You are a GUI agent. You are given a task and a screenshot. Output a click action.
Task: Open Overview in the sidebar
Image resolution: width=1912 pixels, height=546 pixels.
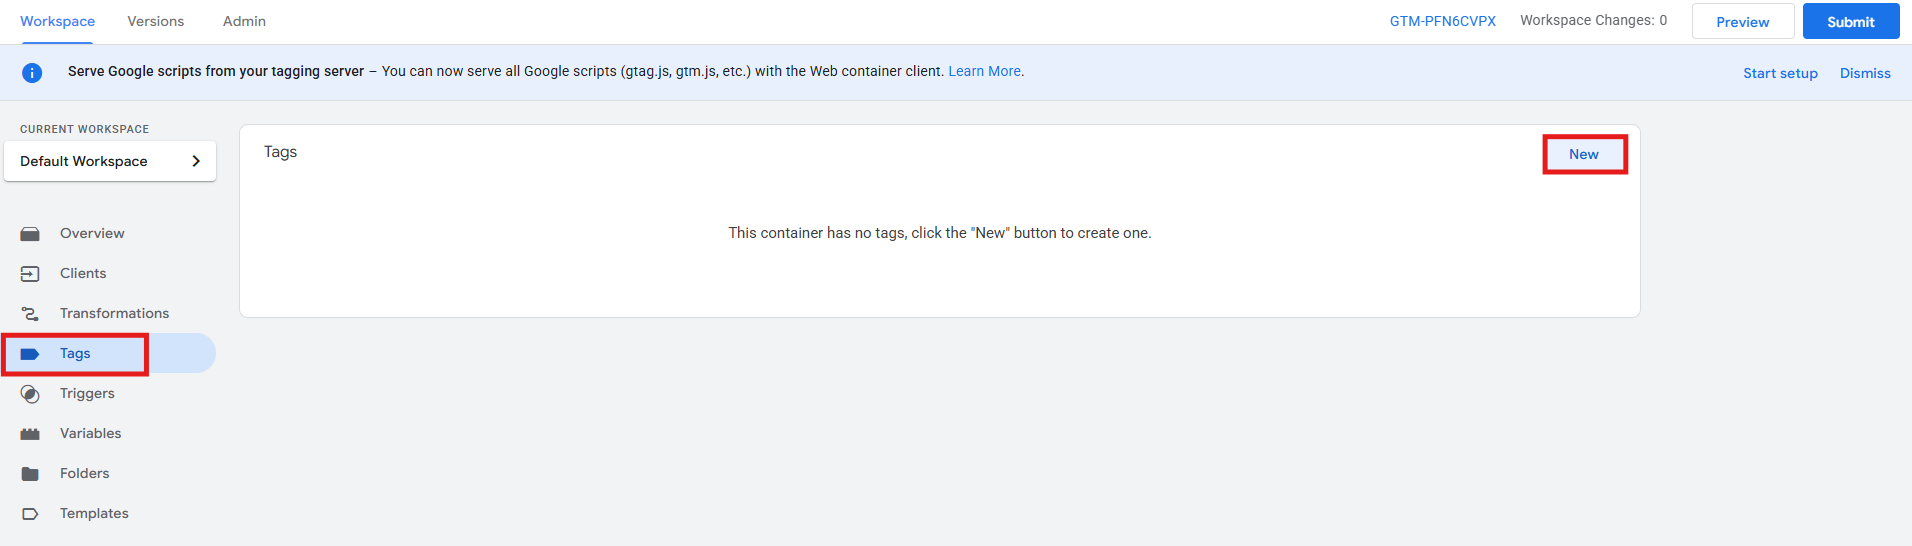pyautogui.click(x=108, y=233)
